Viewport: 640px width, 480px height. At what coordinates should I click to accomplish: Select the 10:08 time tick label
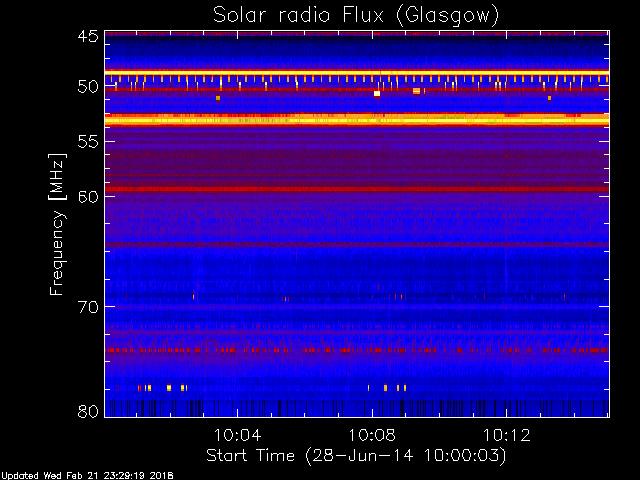click(372, 435)
